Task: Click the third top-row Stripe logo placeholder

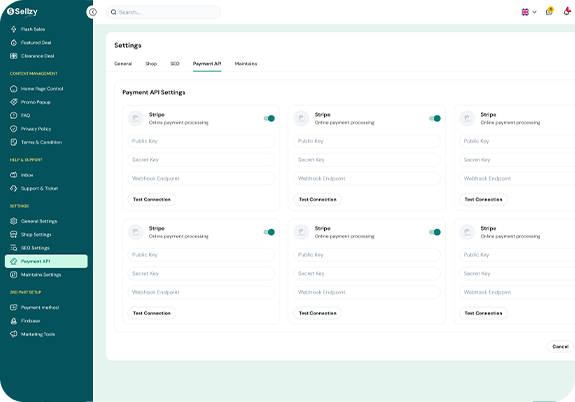Action: click(x=467, y=118)
